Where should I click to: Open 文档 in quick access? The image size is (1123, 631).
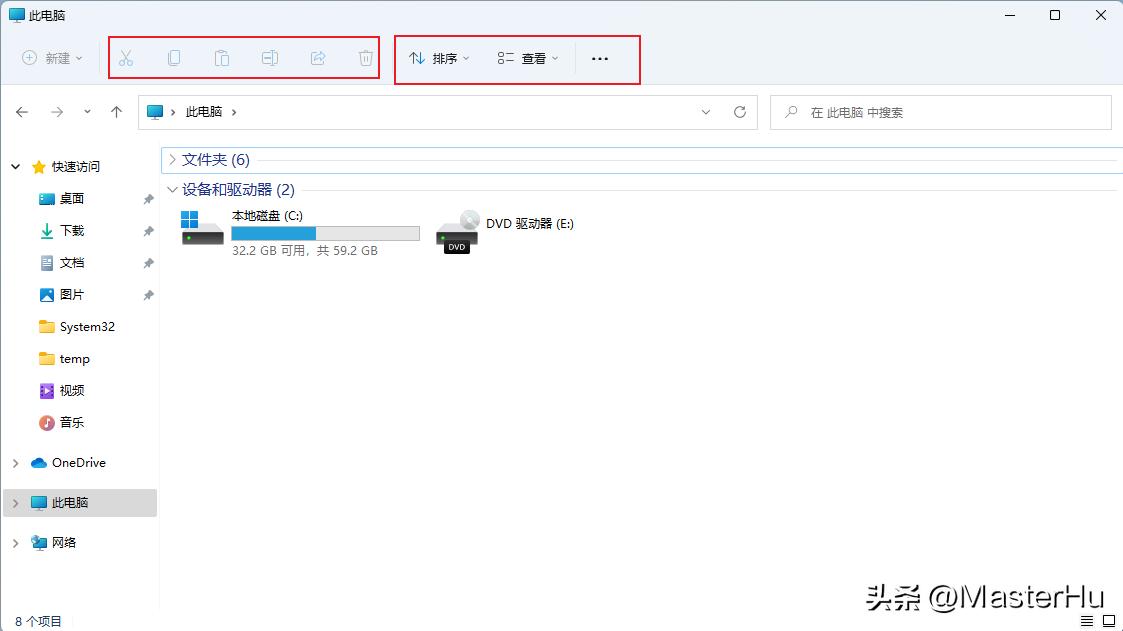pos(72,263)
